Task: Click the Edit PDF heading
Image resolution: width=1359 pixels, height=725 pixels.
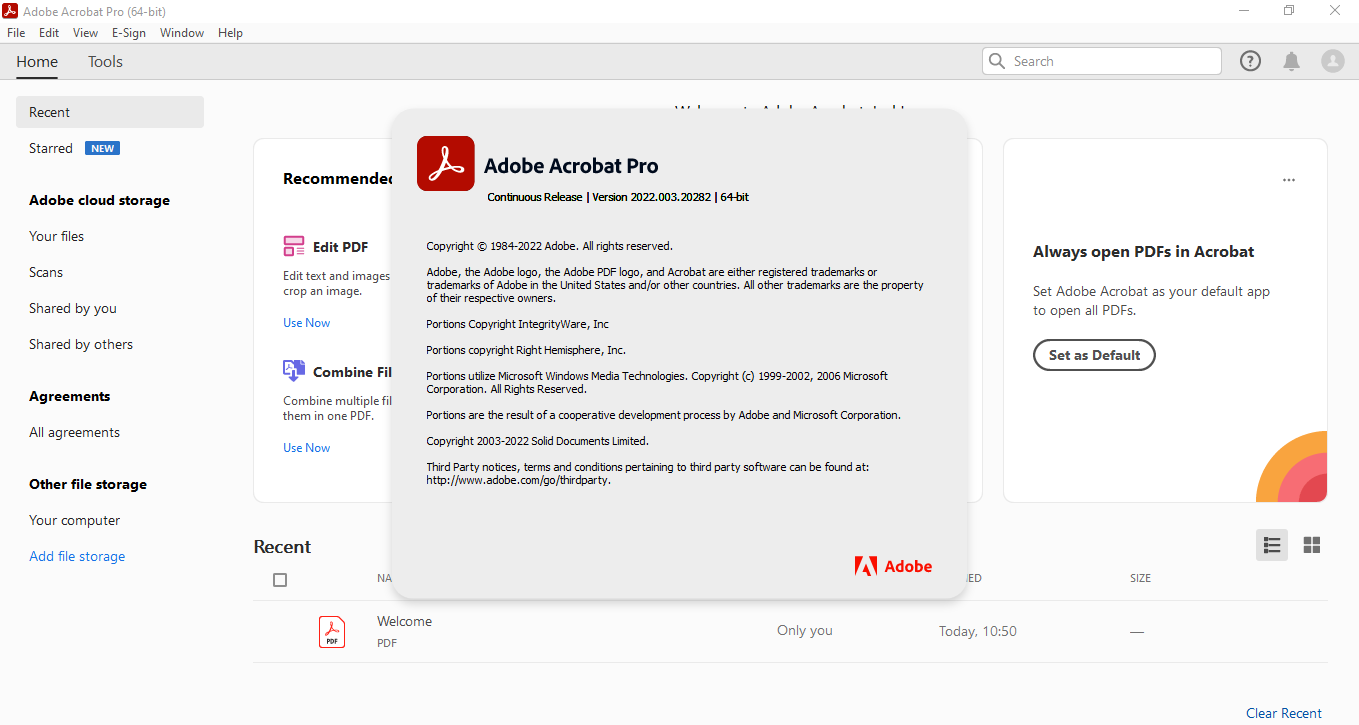Action: 340,247
